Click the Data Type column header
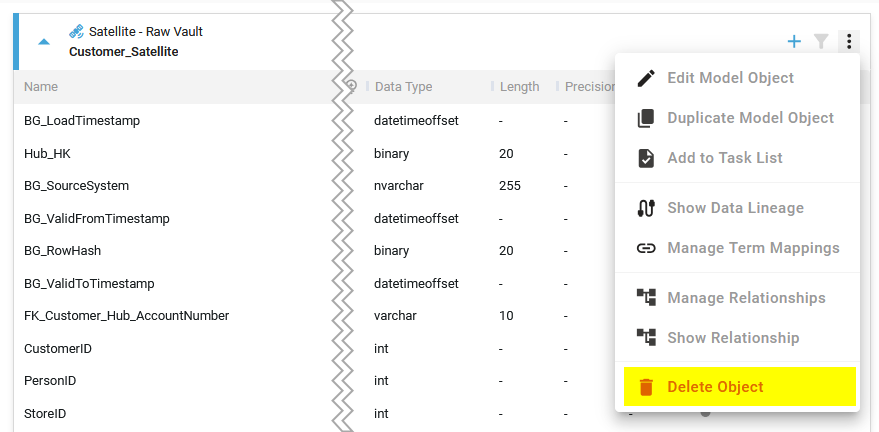 [x=403, y=87]
